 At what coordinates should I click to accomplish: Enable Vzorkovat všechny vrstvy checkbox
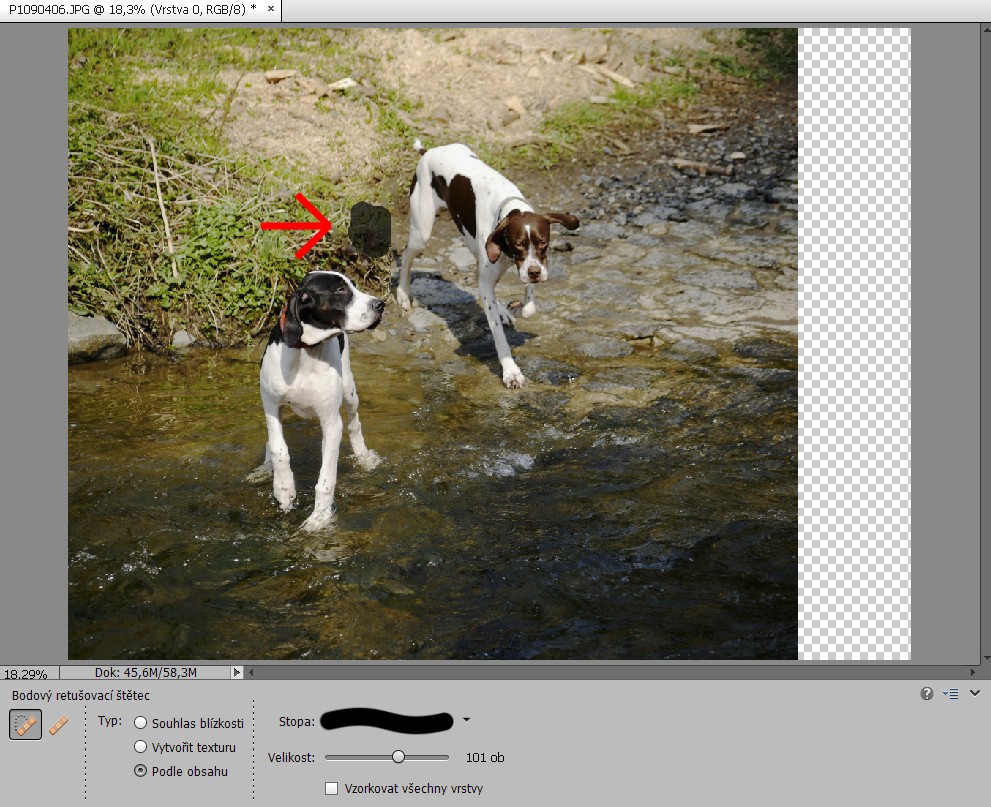point(332,789)
